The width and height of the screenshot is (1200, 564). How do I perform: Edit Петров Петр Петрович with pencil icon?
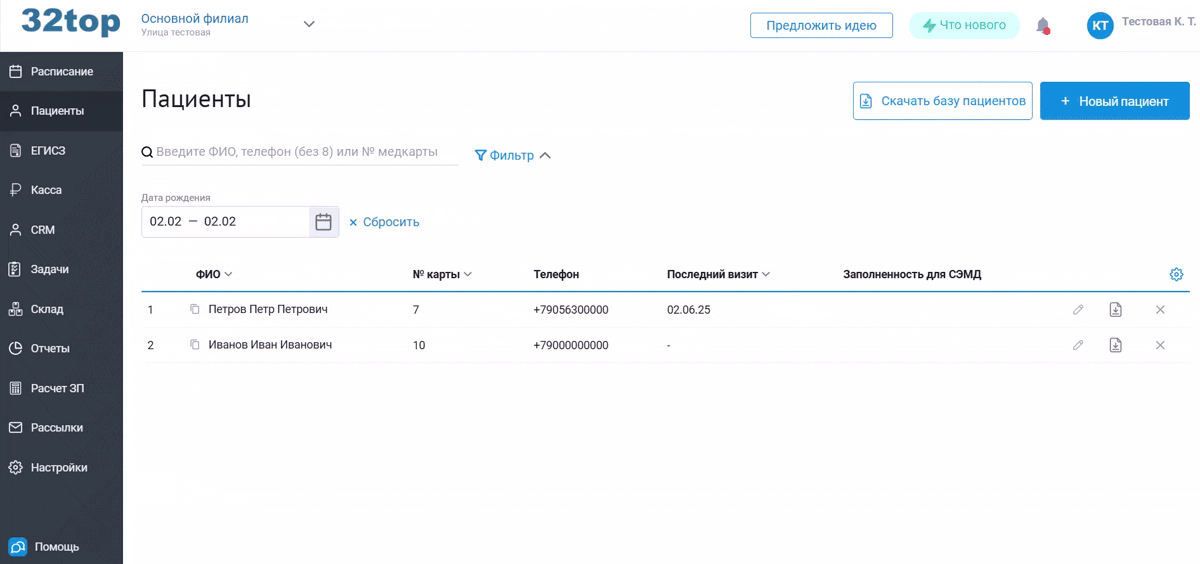pos(1078,310)
